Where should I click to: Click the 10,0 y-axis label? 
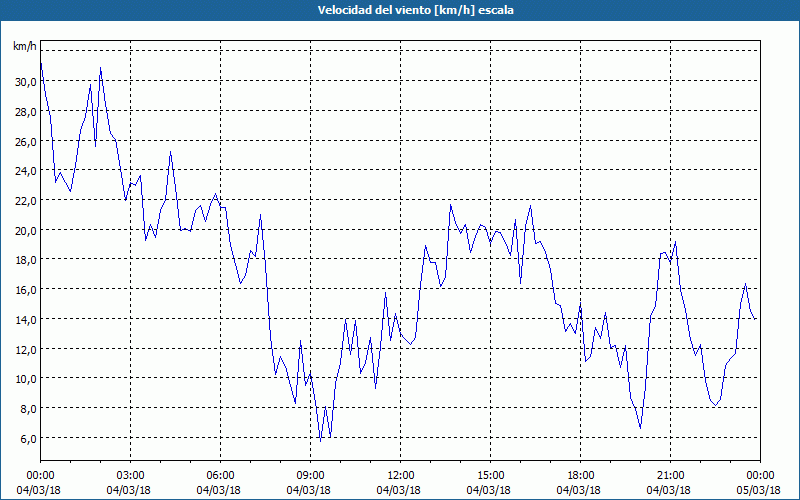pyautogui.click(x=26, y=379)
